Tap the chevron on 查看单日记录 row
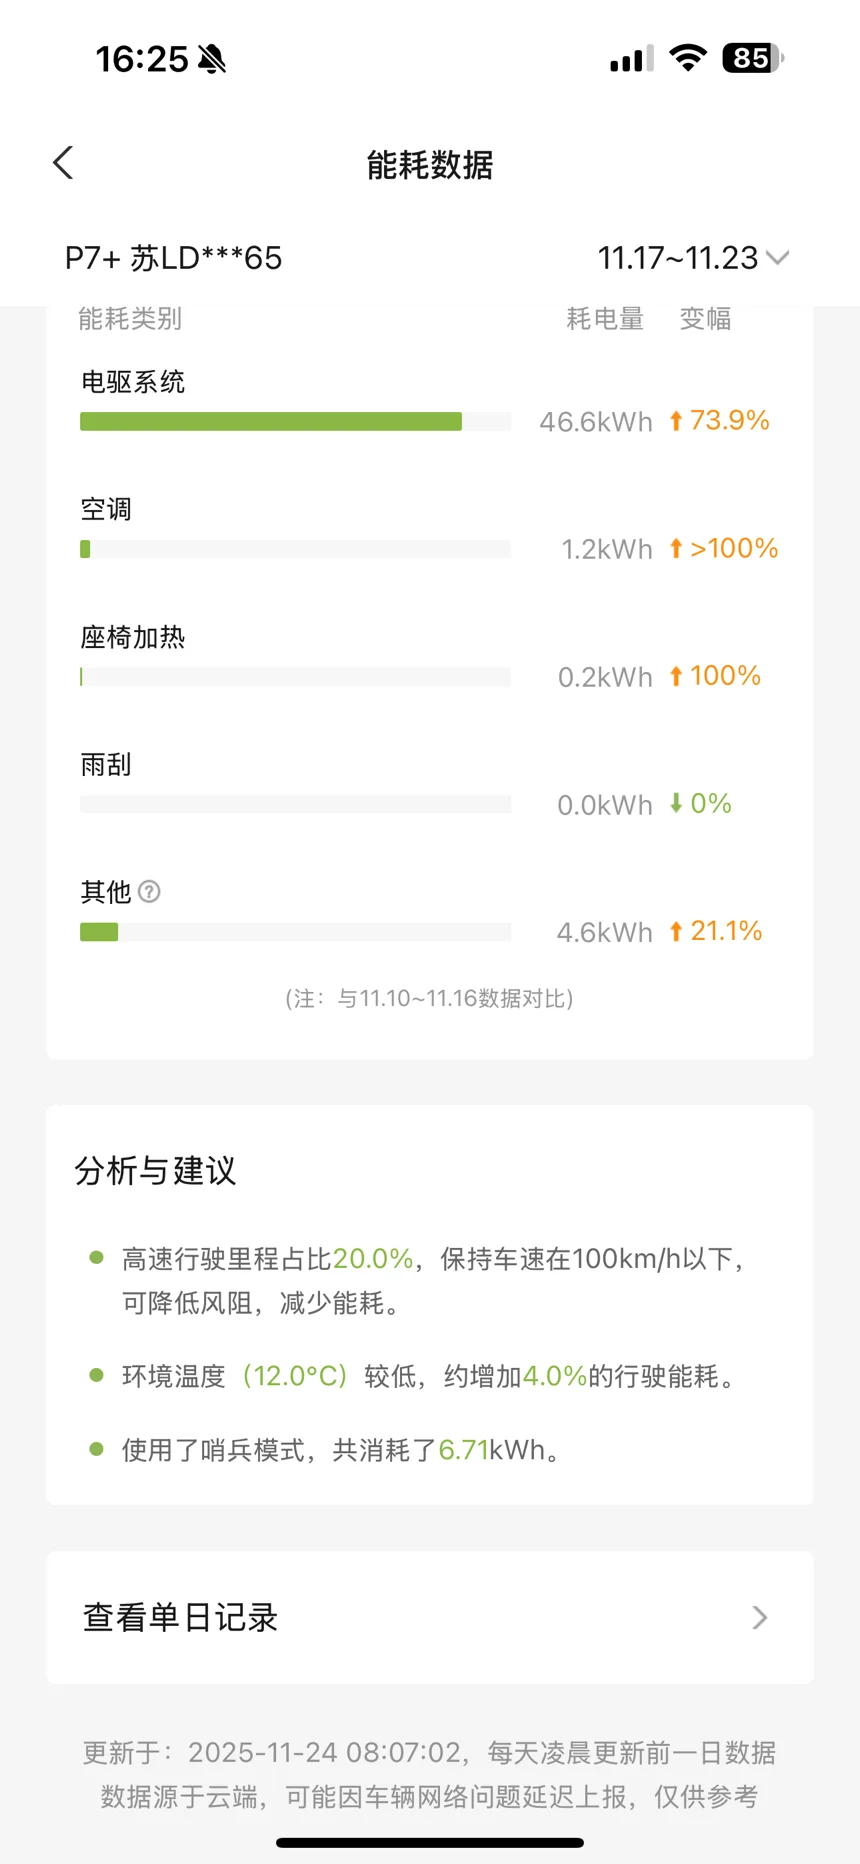This screenshot has height=1864, width=860. coord(760,1617)
